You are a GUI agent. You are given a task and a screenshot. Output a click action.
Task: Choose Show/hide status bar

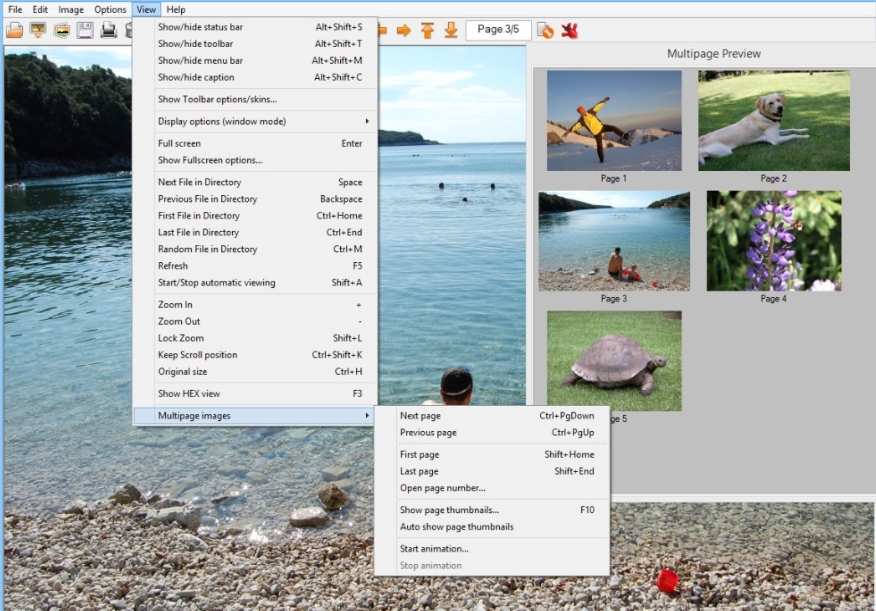pyautogui.click(x=255, y=27)
